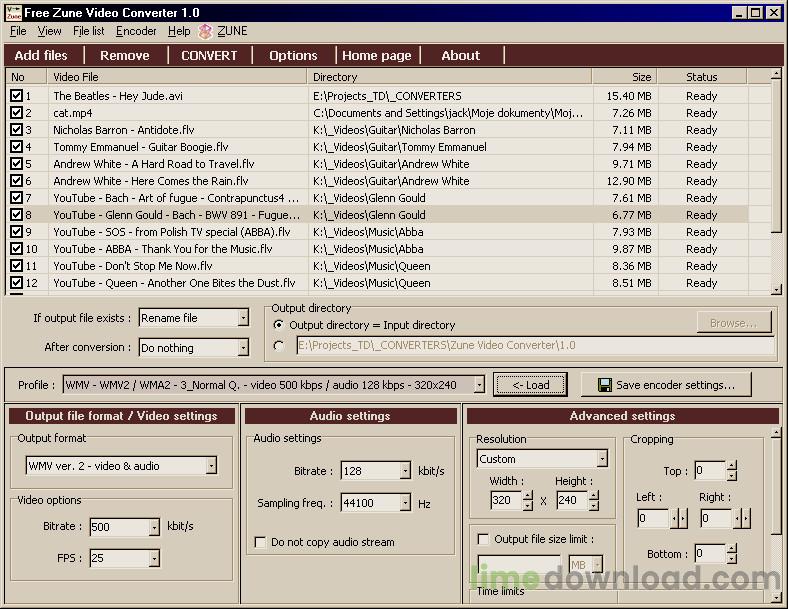
Task: Click the Height field showing 240
Action: point(572,500)
